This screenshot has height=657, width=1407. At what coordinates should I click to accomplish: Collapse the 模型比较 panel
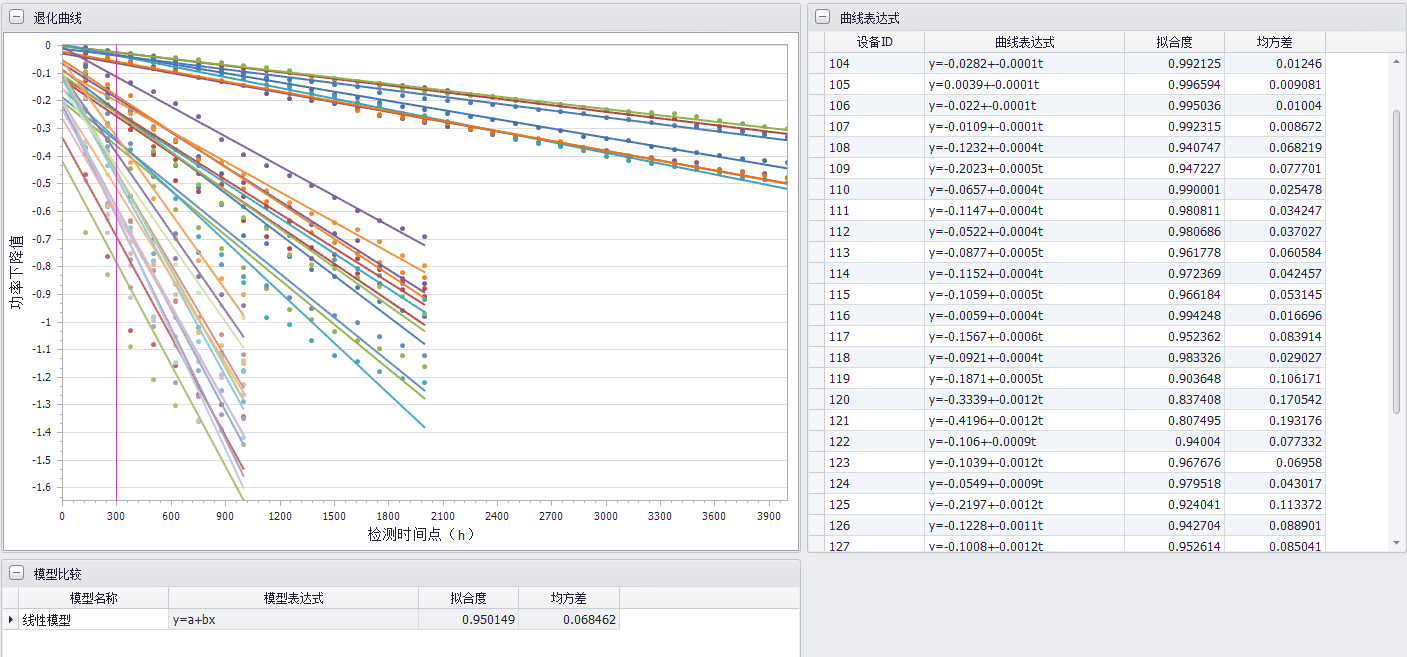[16, 573]
